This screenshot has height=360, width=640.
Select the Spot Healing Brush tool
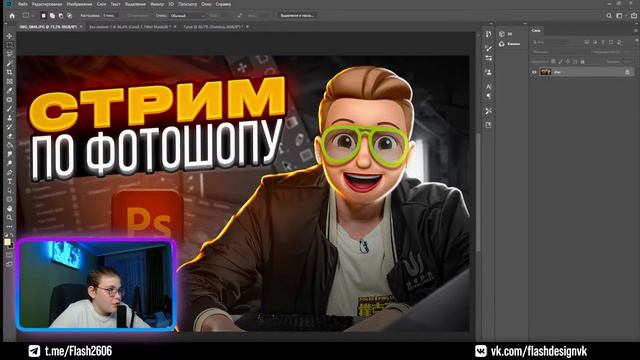coord(9,99)
